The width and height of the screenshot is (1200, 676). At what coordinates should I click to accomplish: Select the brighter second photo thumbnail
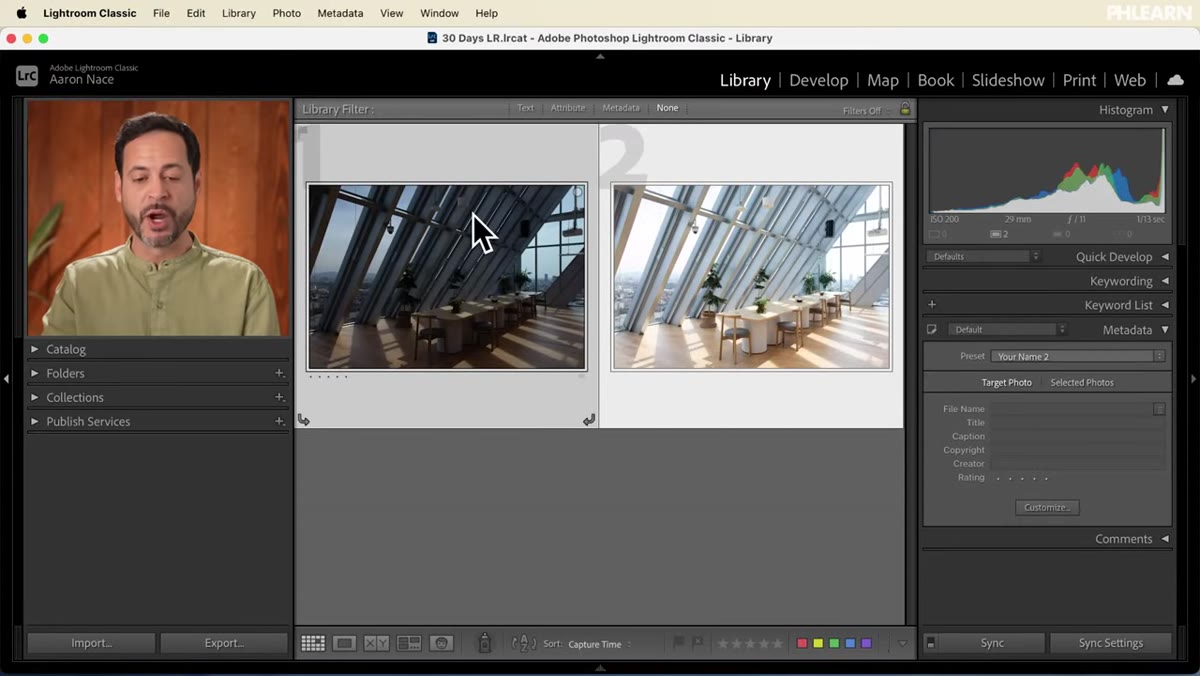coord(751,277)
